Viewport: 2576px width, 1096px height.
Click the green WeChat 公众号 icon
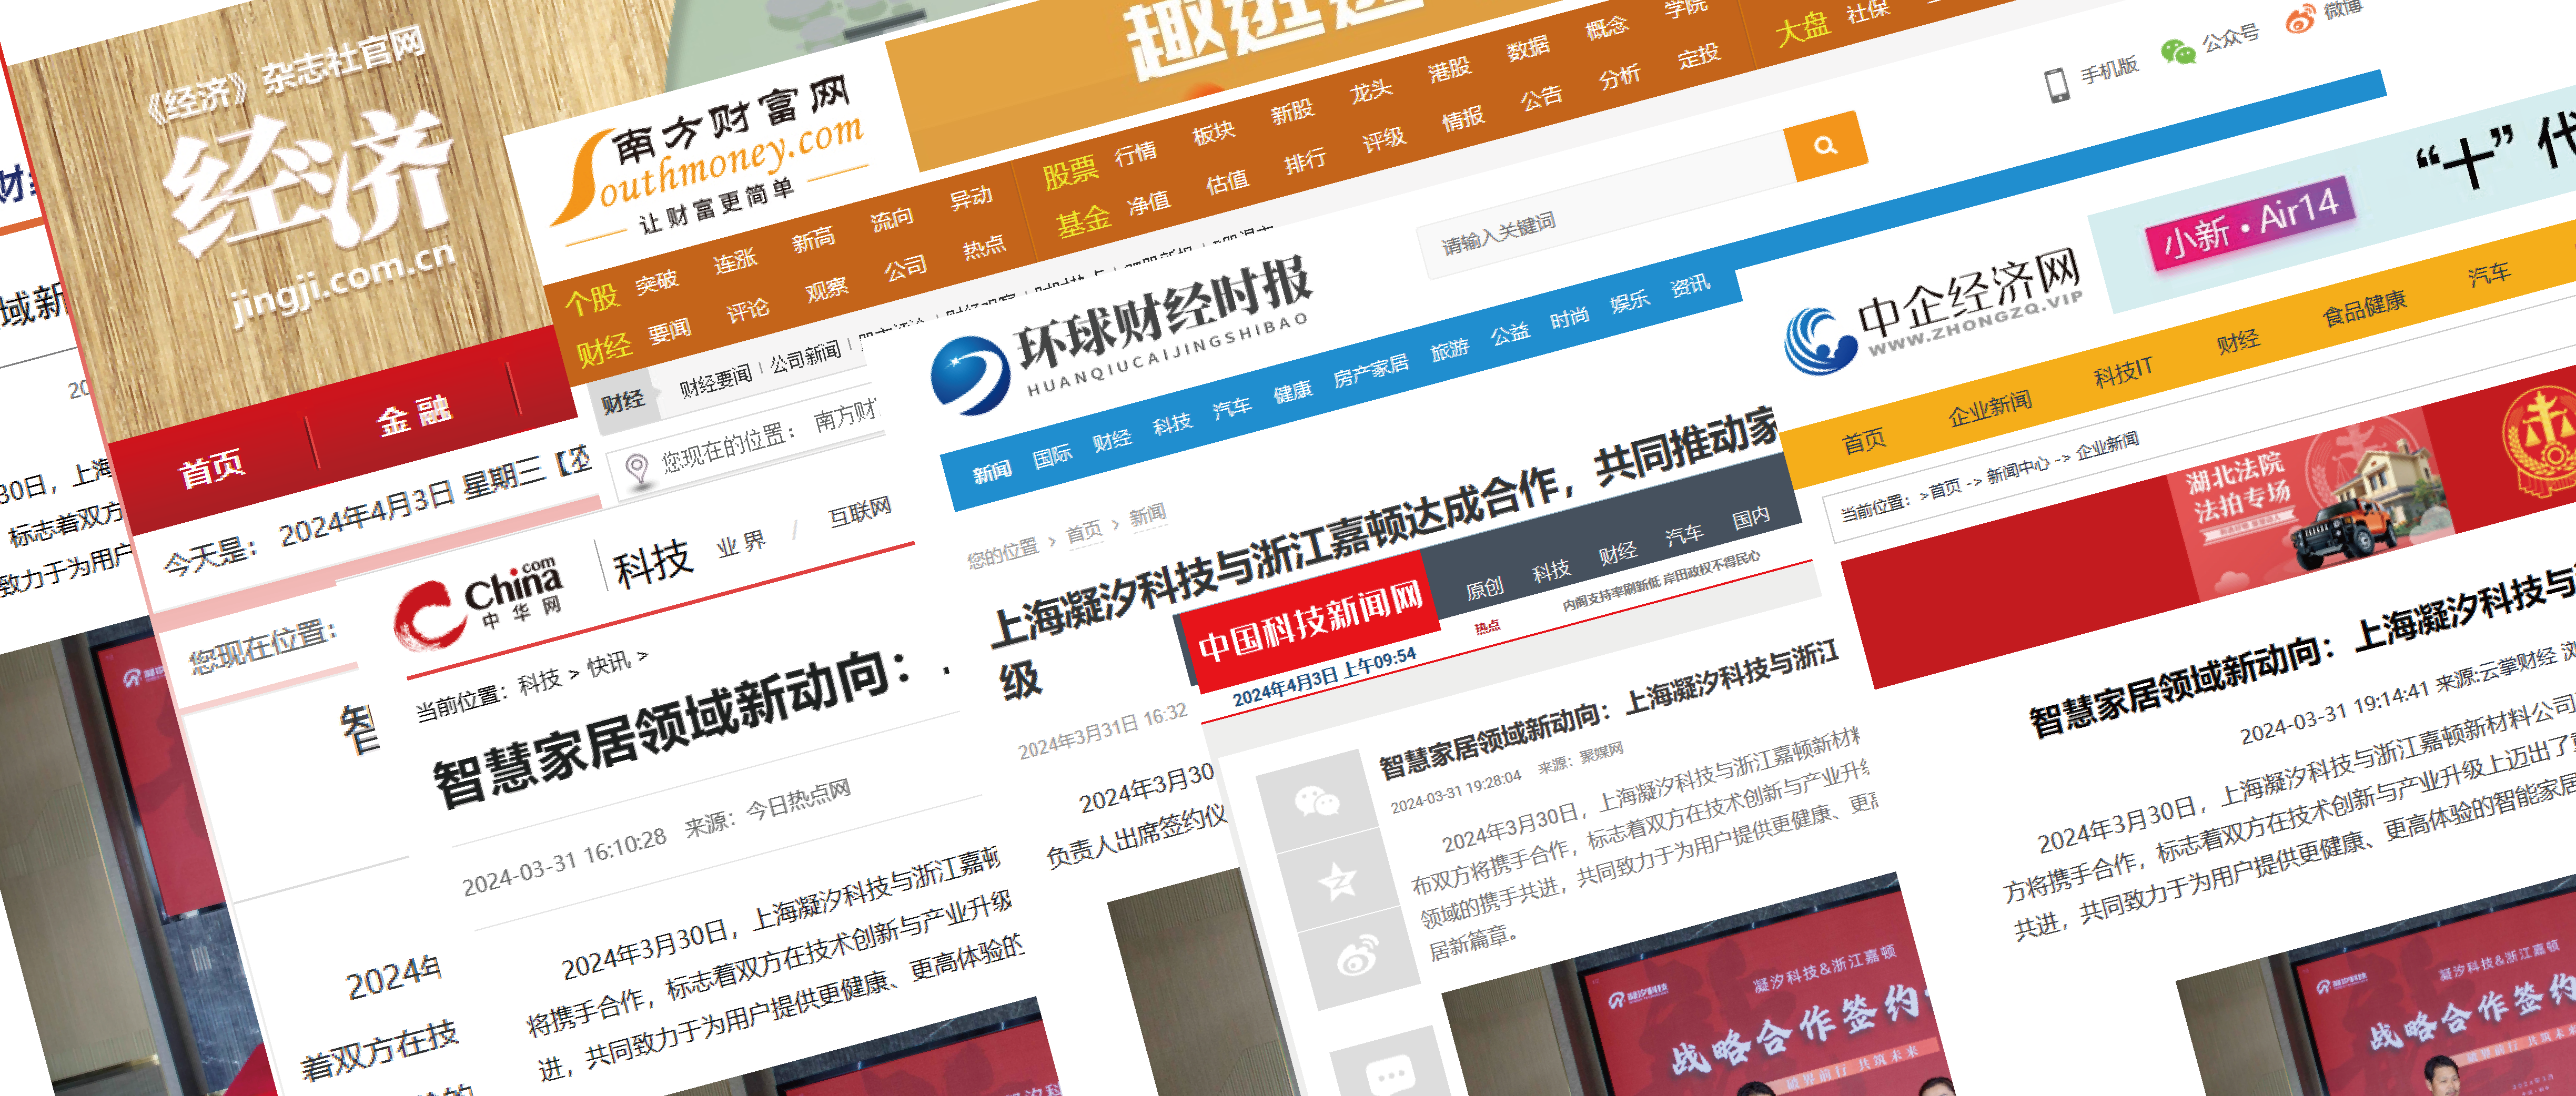pos(2177,51)
